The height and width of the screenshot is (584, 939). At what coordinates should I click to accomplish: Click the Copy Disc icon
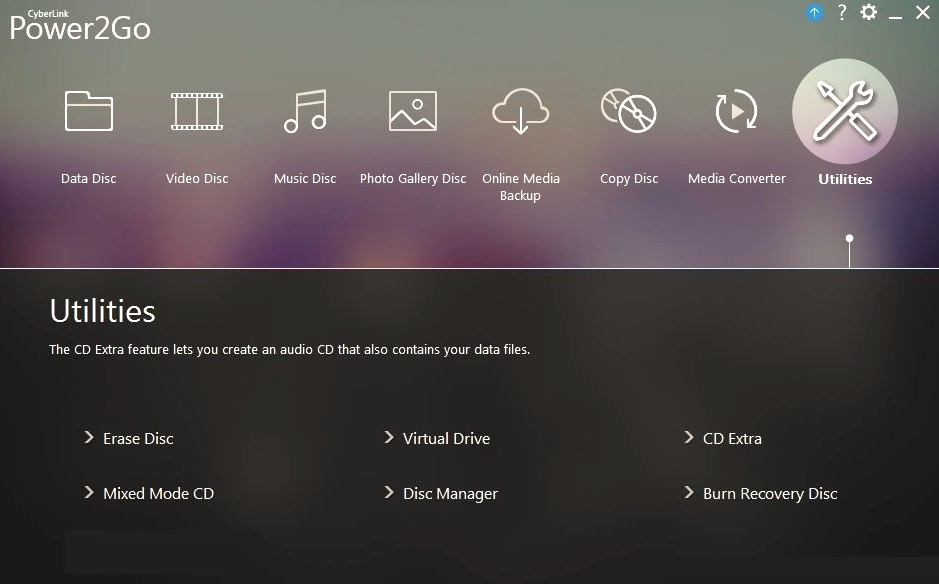point(629,111)
